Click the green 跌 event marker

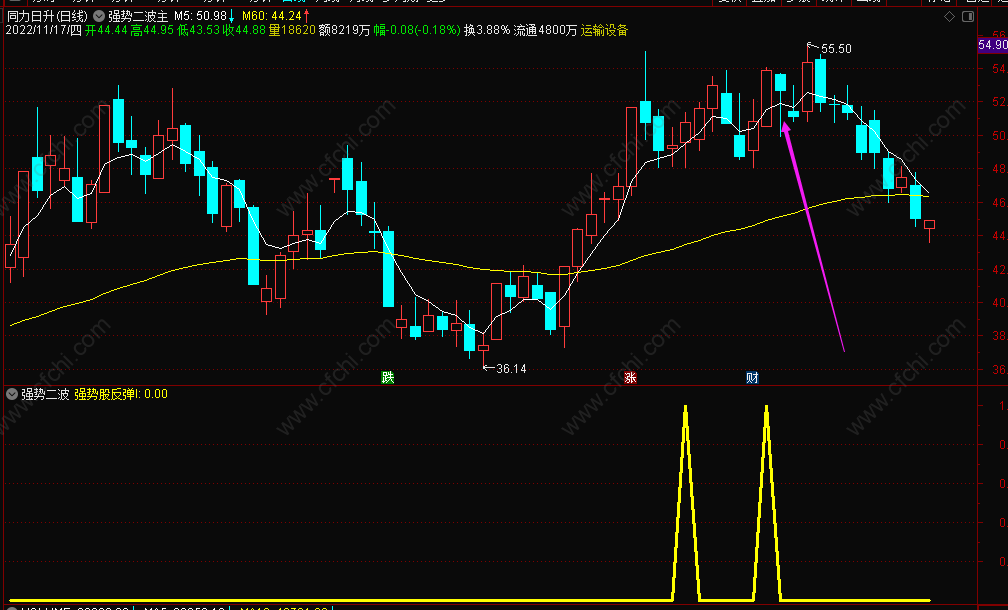[x=388, y=377]
